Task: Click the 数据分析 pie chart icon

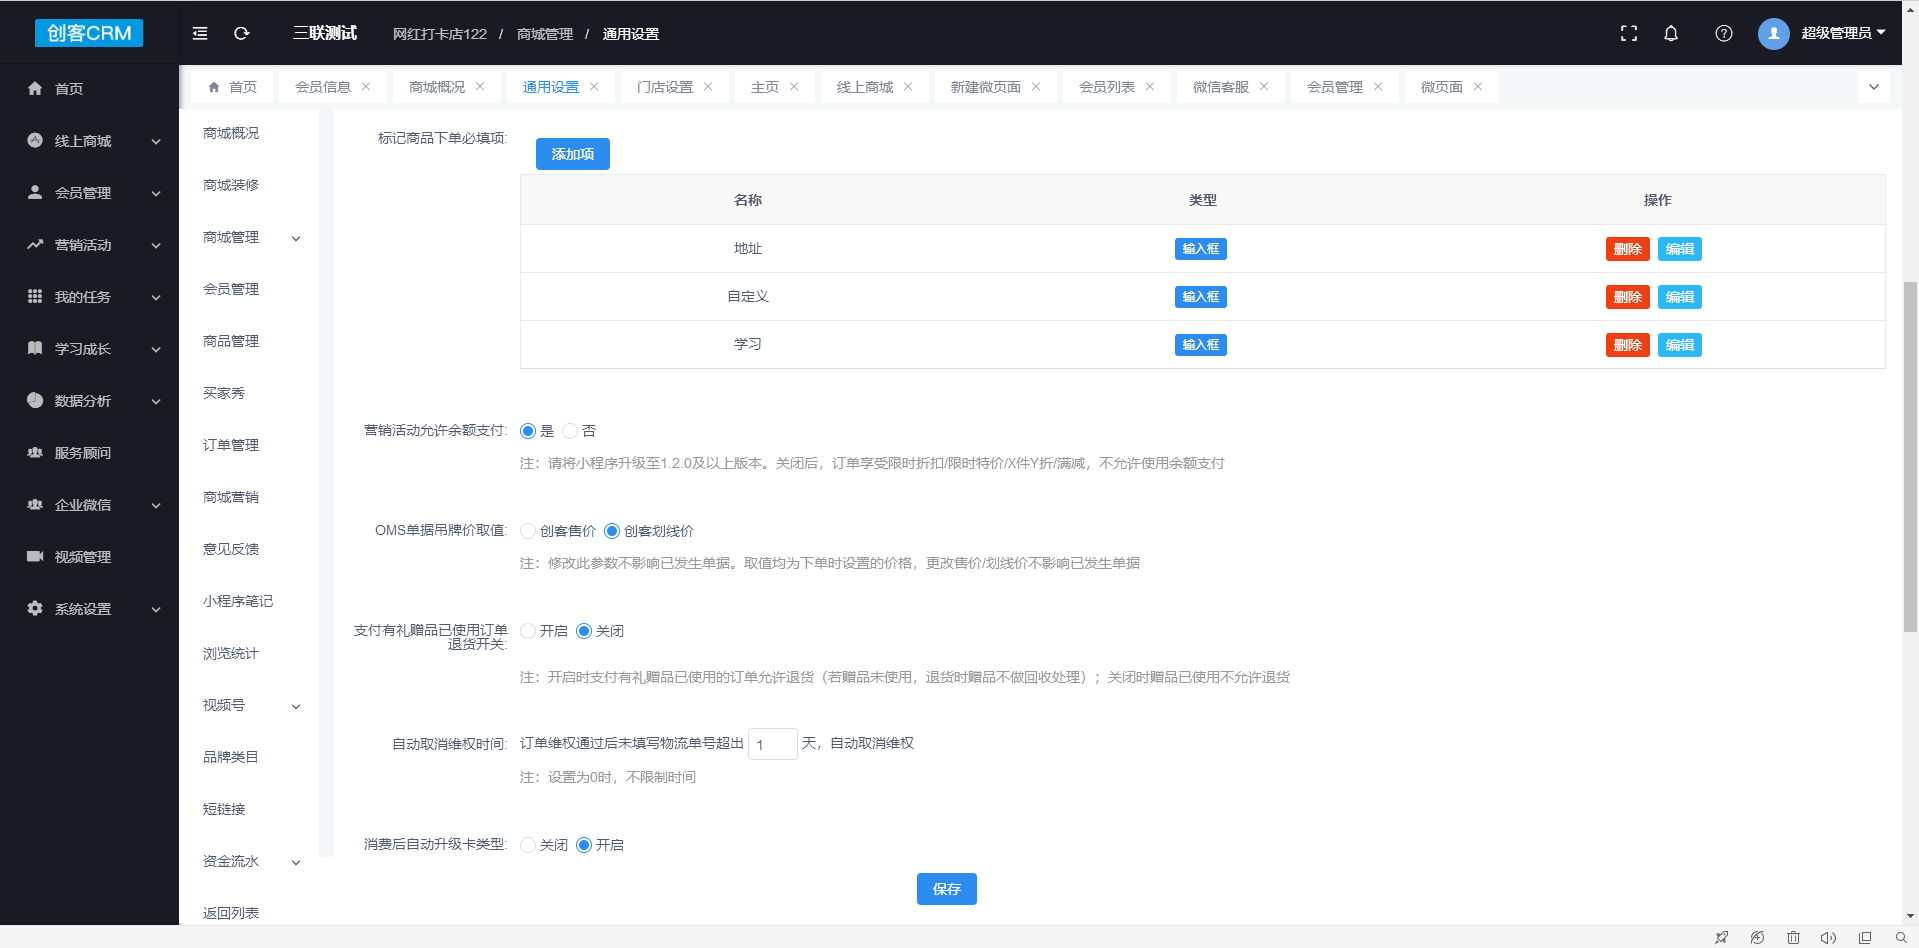Action: [35, 401]
